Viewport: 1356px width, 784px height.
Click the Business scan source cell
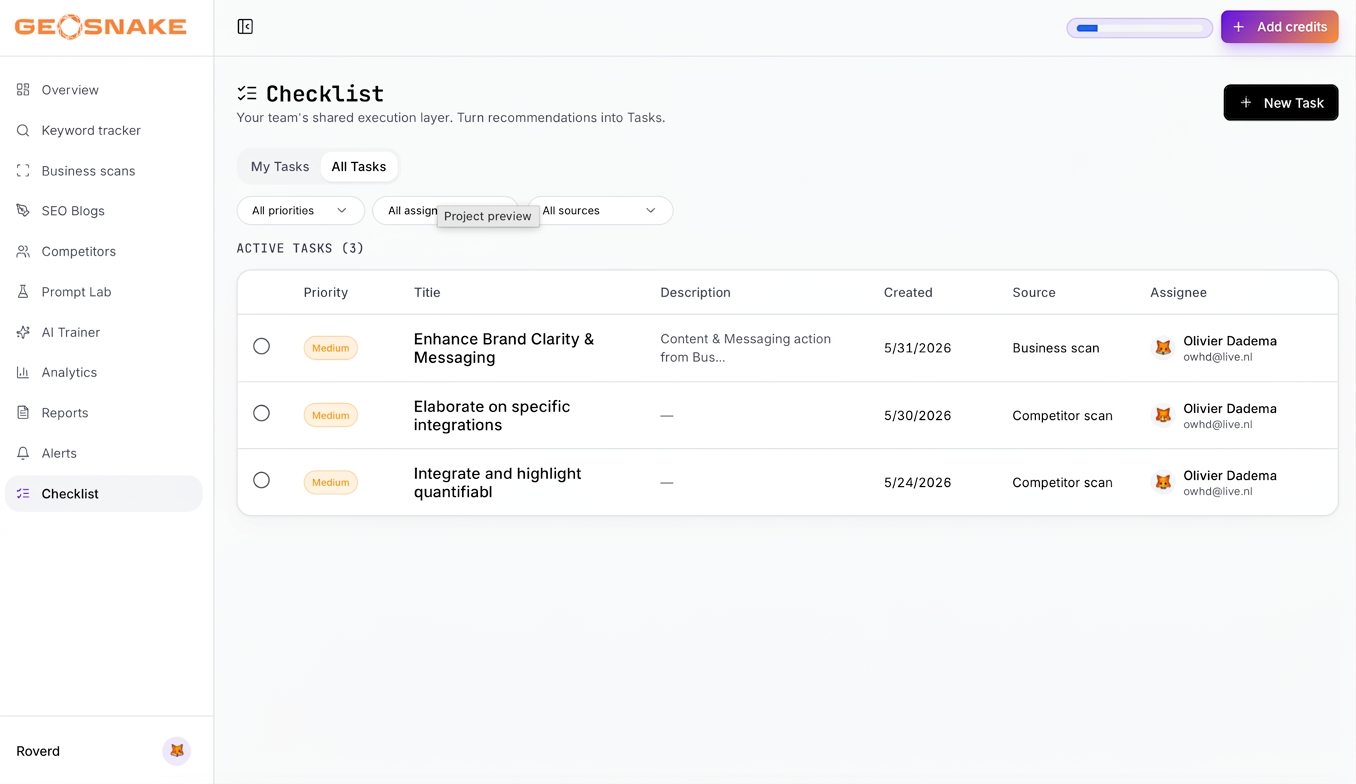(x=1056, y=348)
